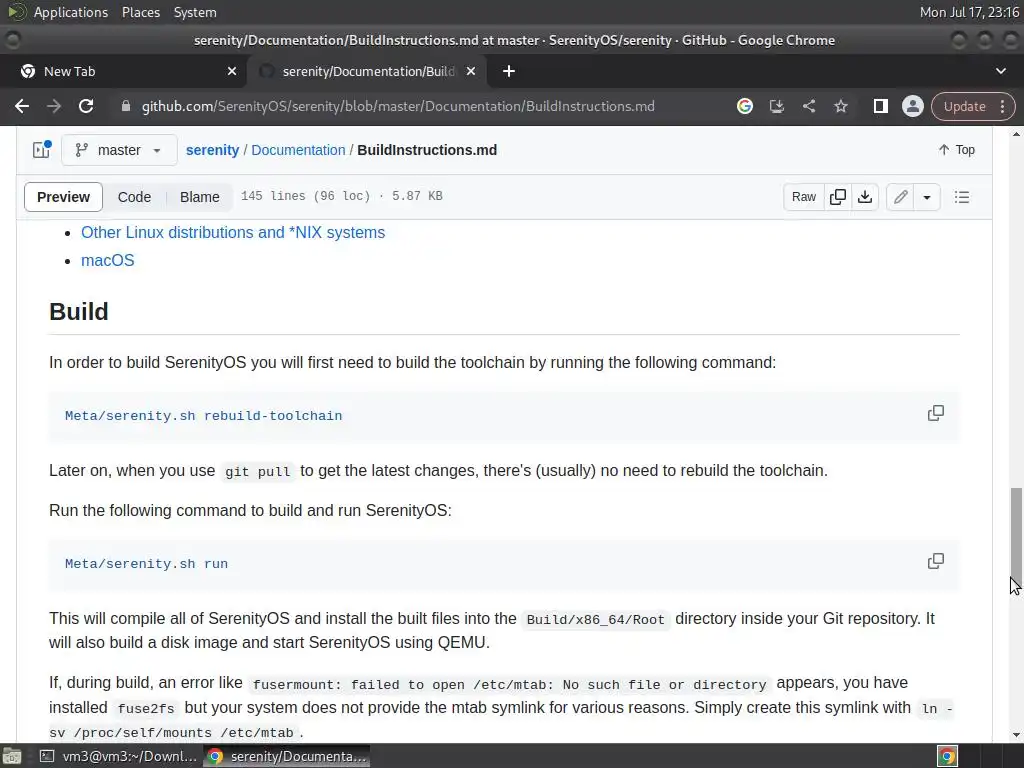Image resolution: width=1024 pixels, height=768 pixels.
Task: Open the Applications menu
Action: [71, 12]
